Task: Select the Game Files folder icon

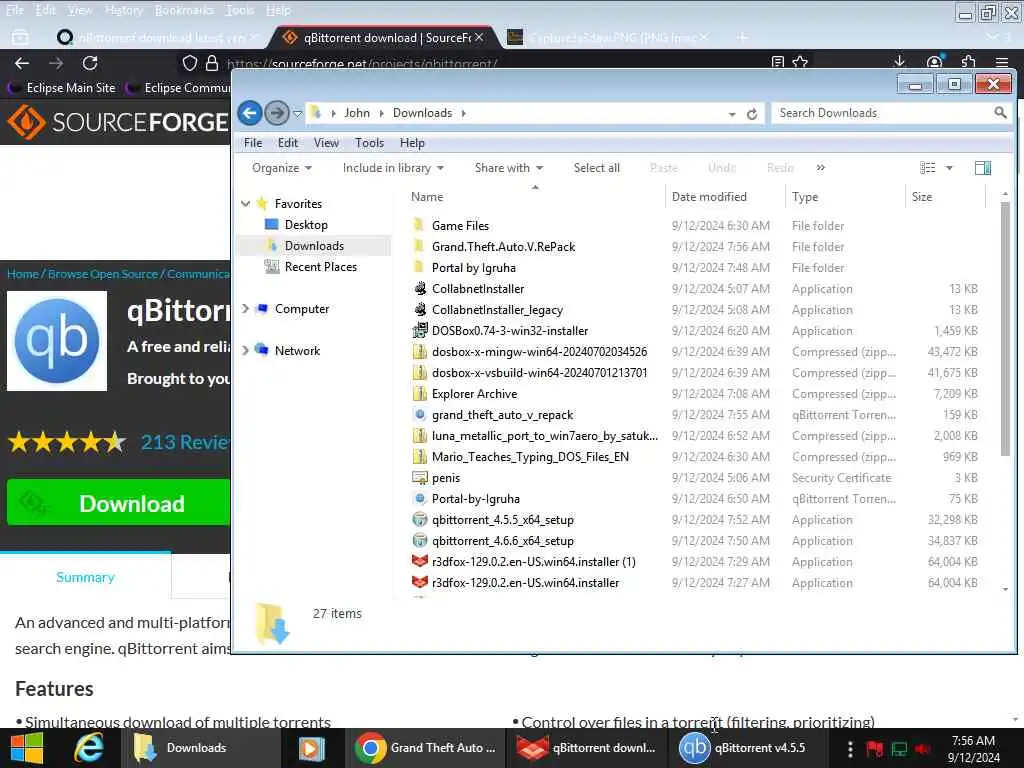Action: point(420,225)
